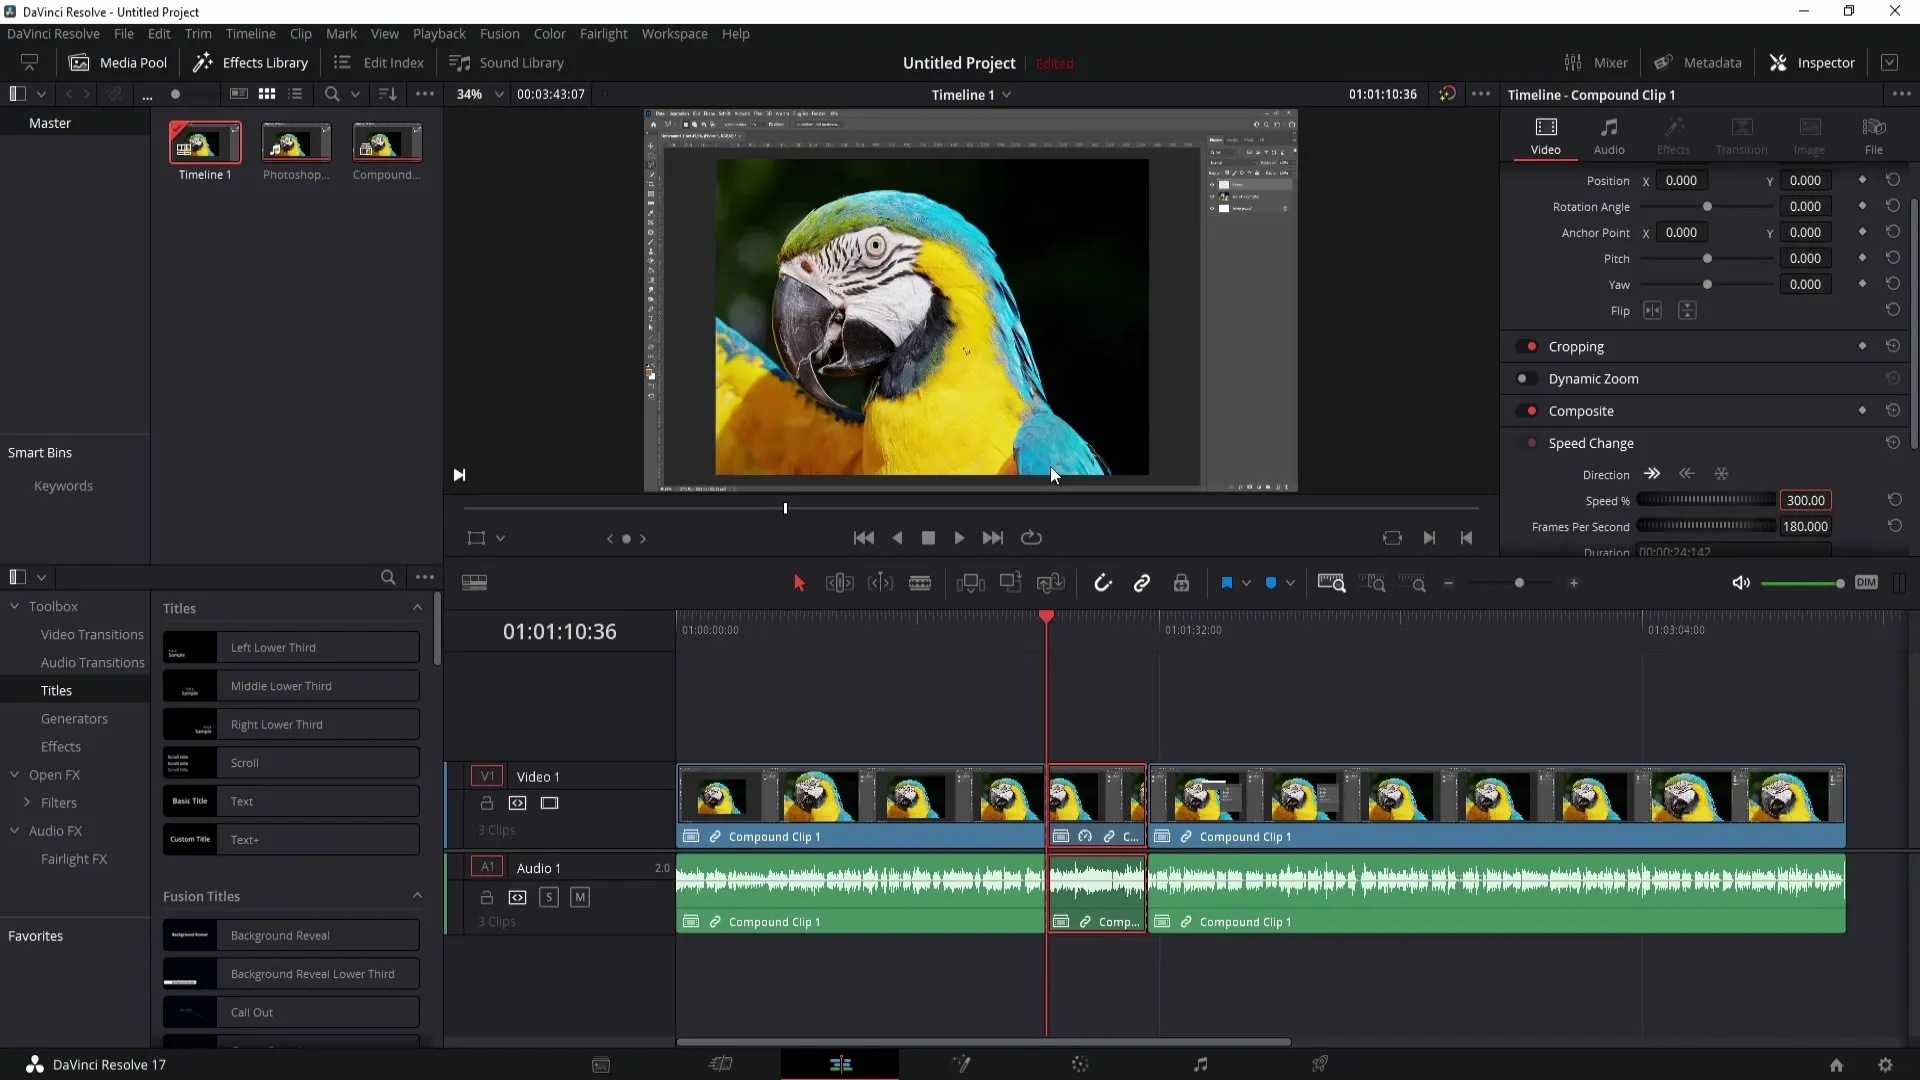Add a blue Marker on timeline

click(x=1271, y=583)
